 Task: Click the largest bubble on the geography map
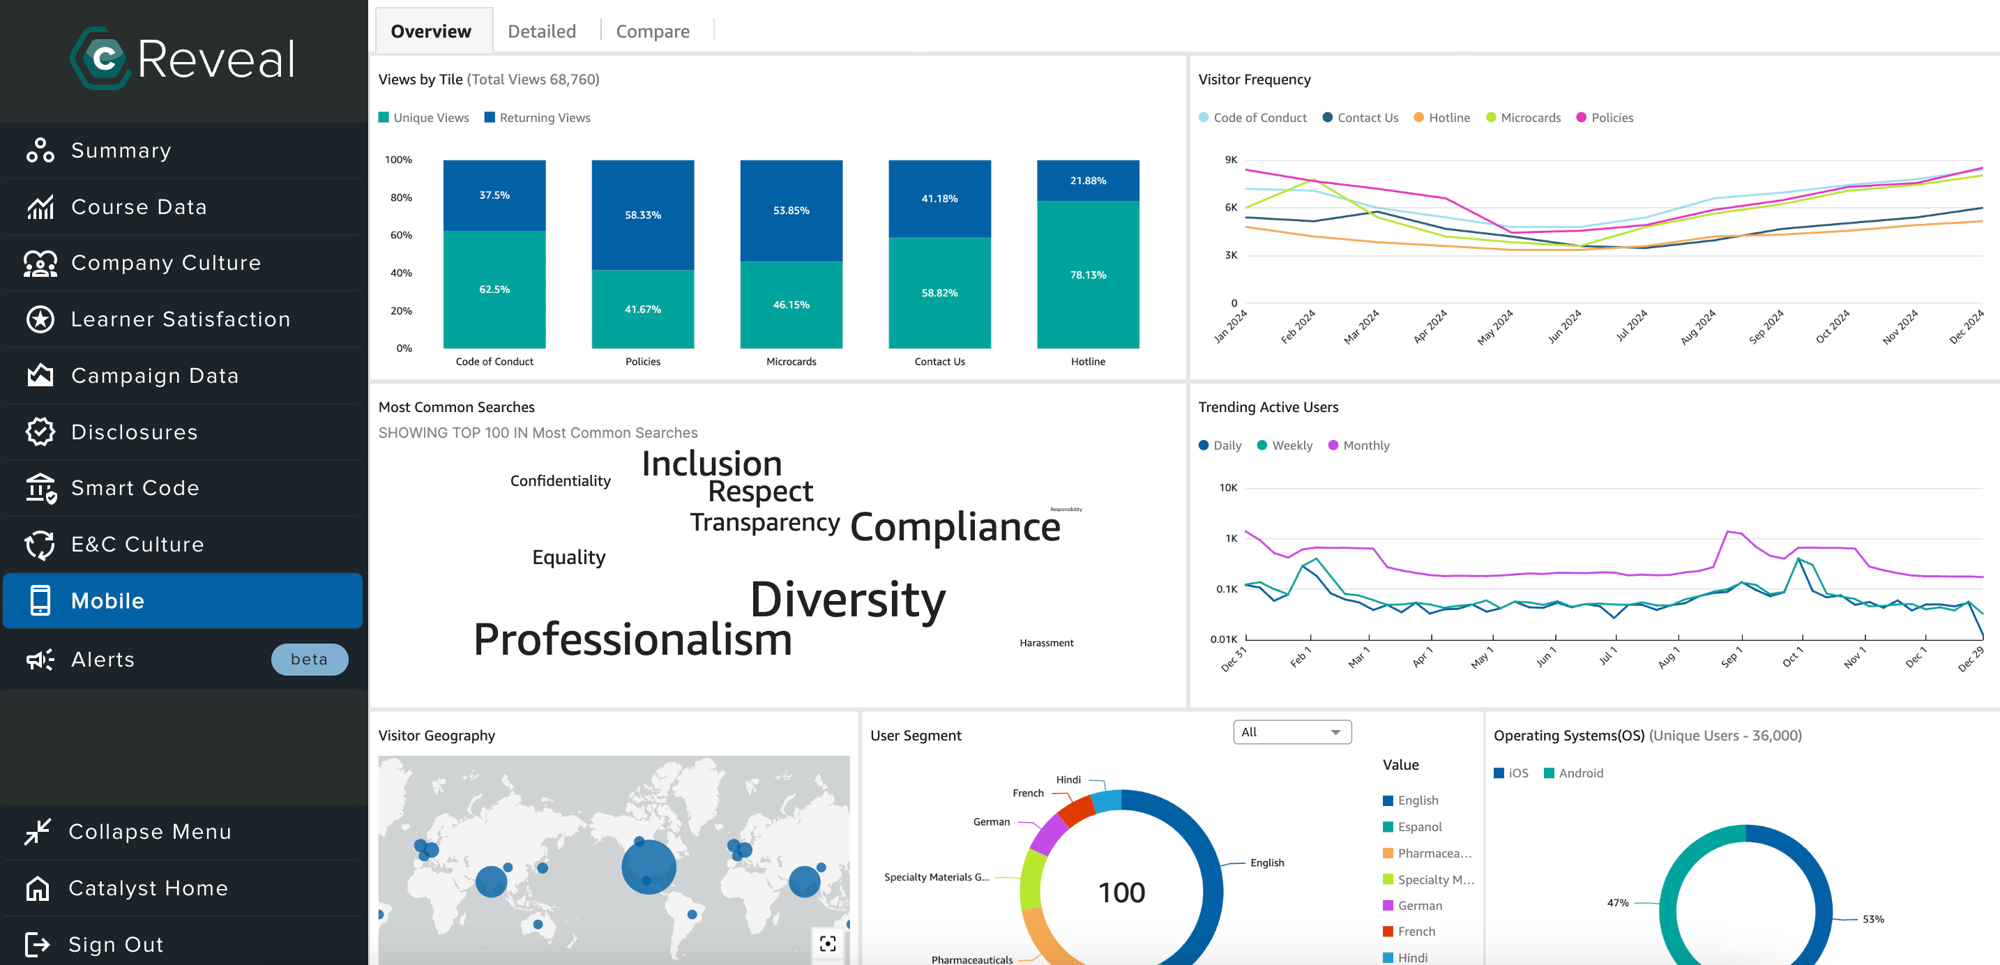(x=649, y=866)
